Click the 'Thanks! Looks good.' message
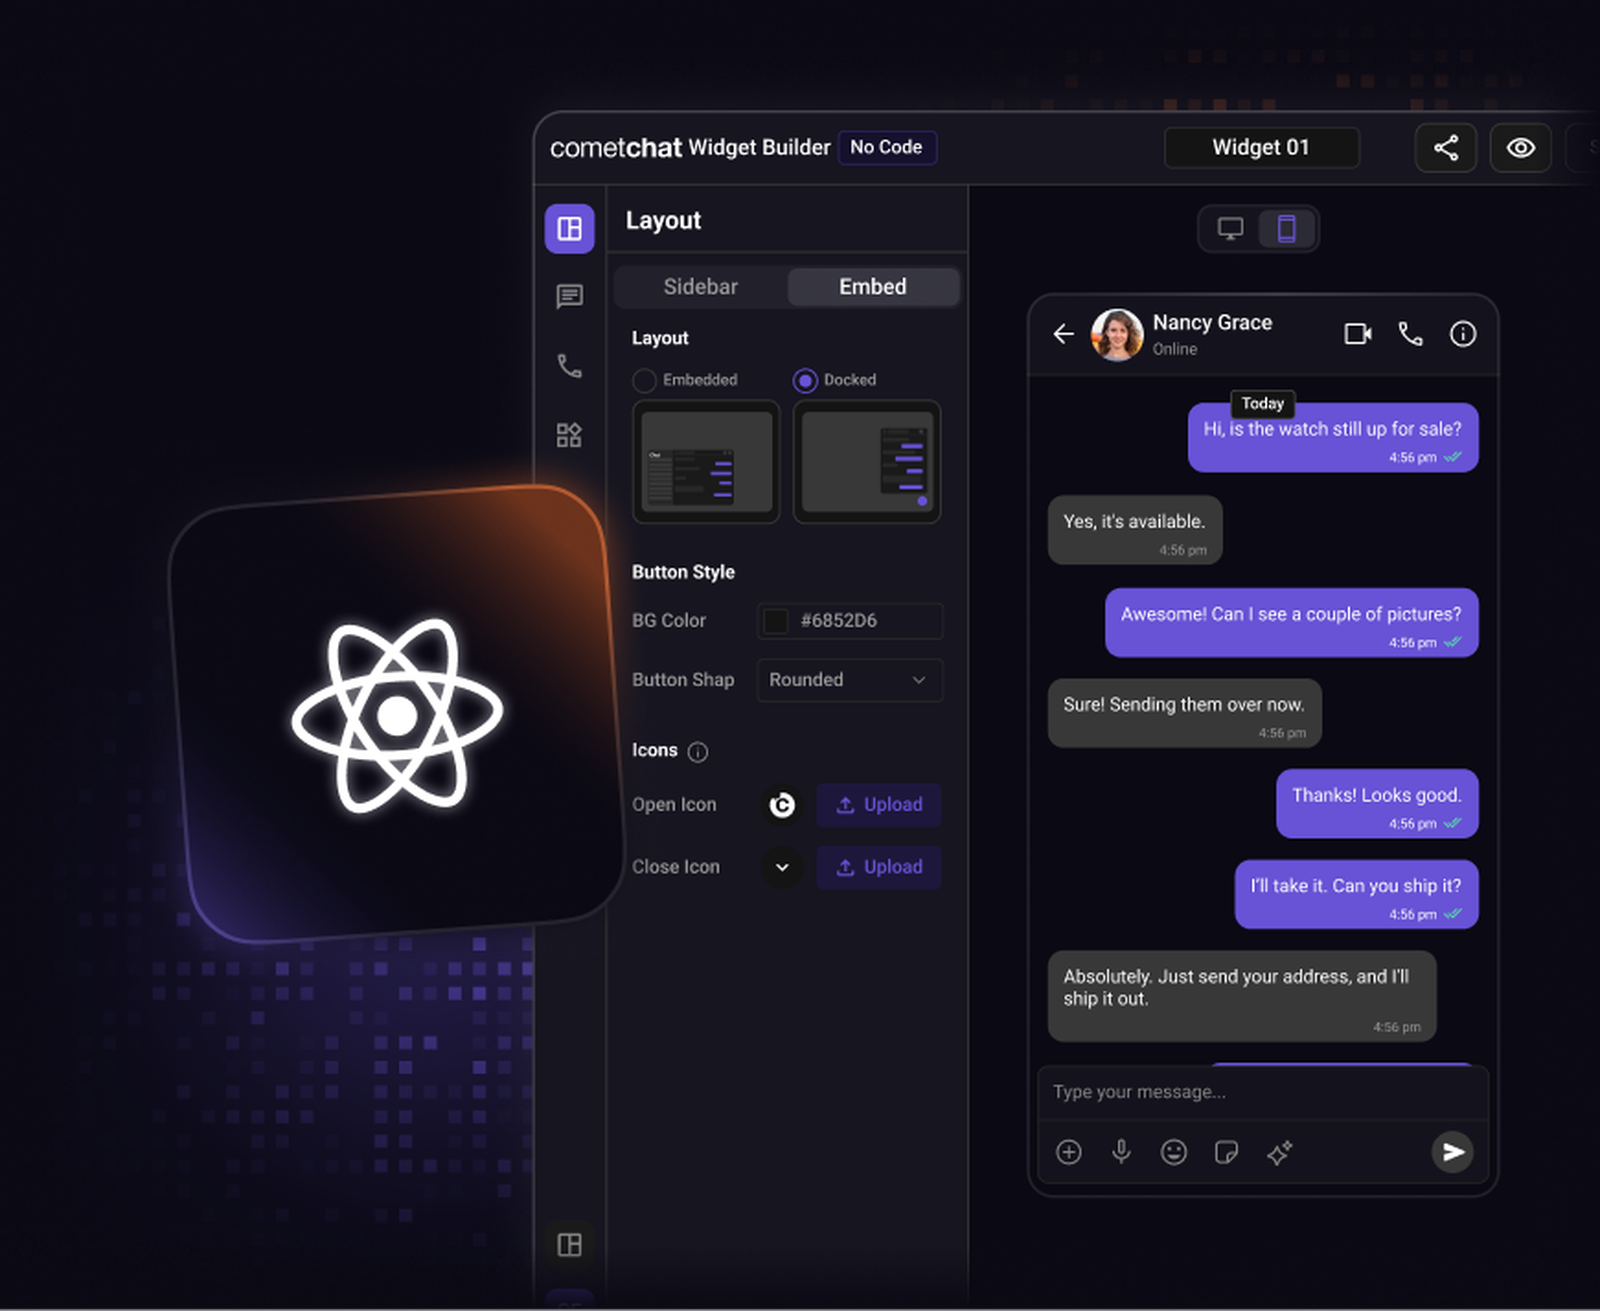Image resolution: width=1600 pixels, height=1311 pixels. 1377,803
